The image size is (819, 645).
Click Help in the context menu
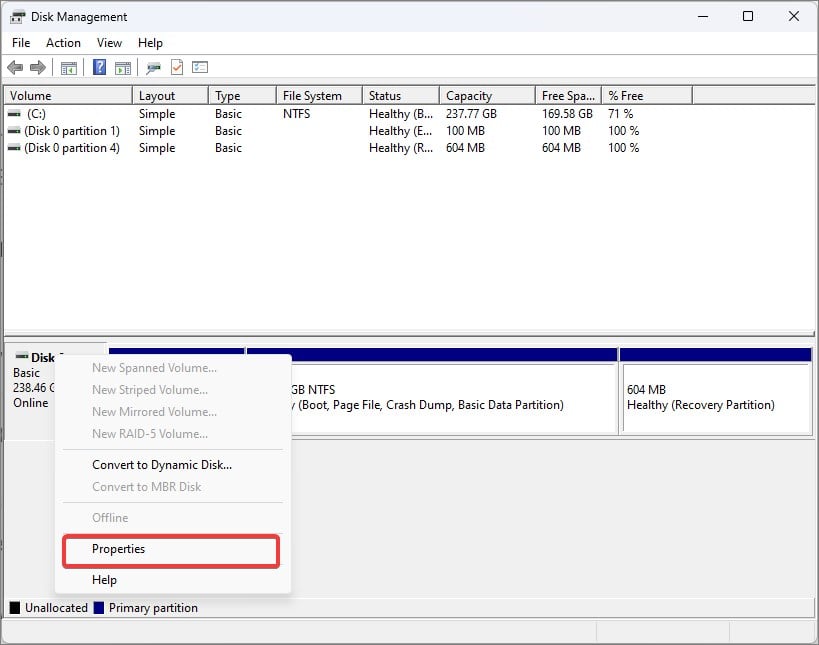(x=104, y=580)
